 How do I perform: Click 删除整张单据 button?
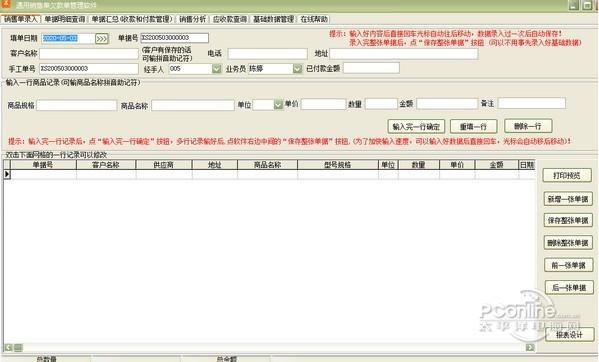568,243
